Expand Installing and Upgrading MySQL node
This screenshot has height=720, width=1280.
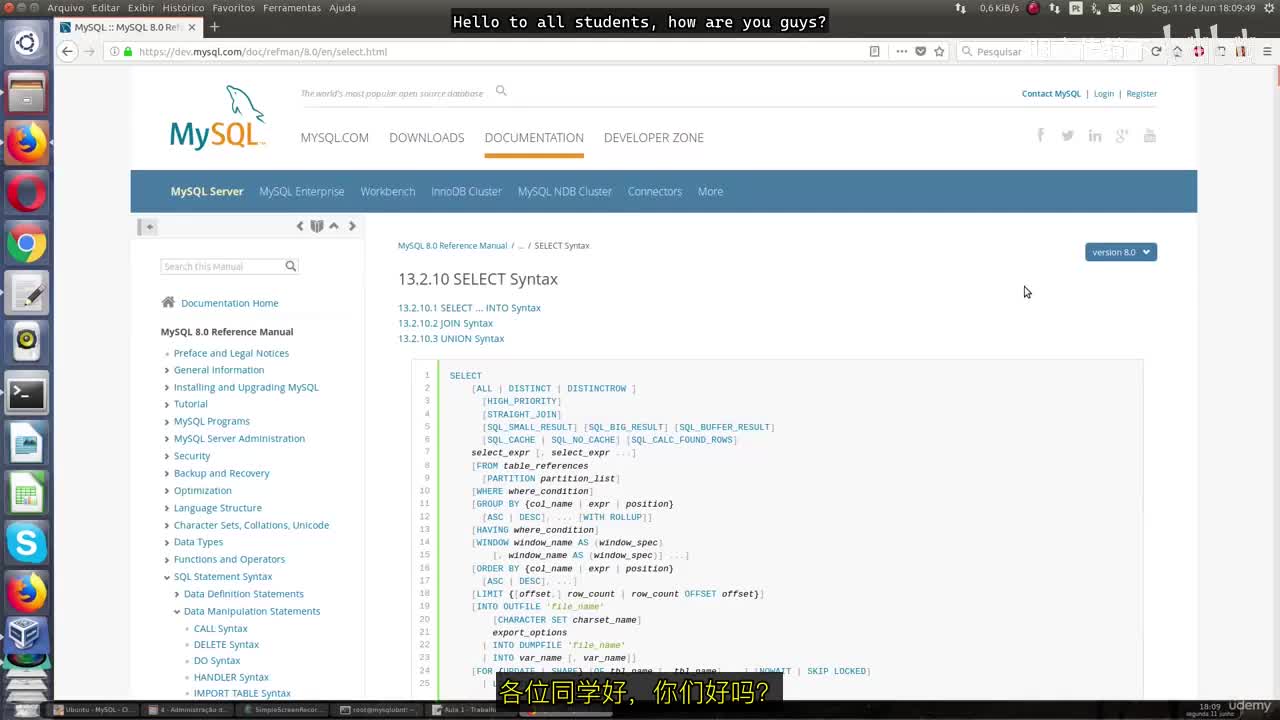coord(166,387)
